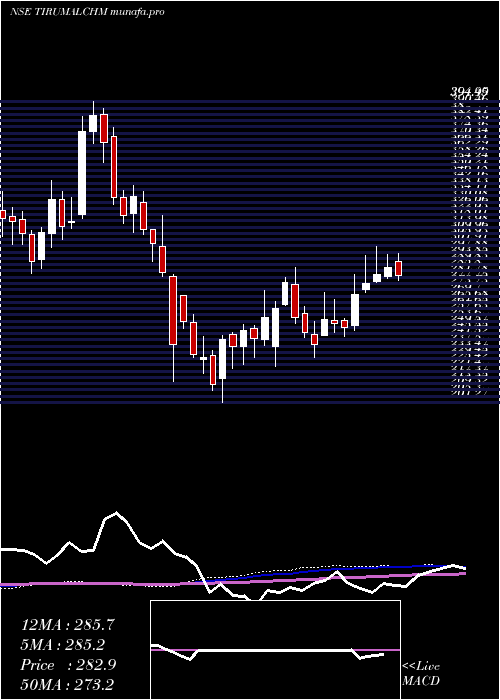The height and width of the screenshot is (700, 500).
Task: Click the 394.99 top price label
Action: [x=468, y=92]
